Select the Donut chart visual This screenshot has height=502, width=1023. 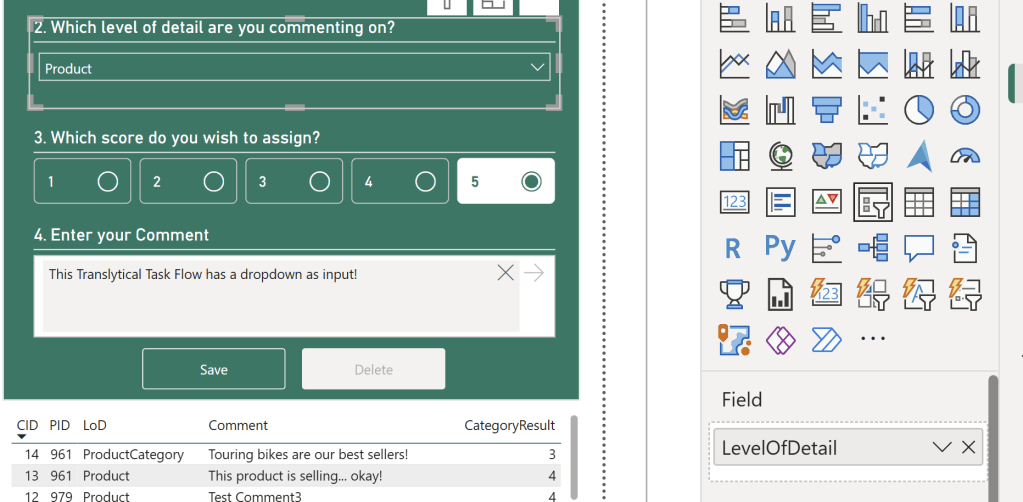(964, 109)
